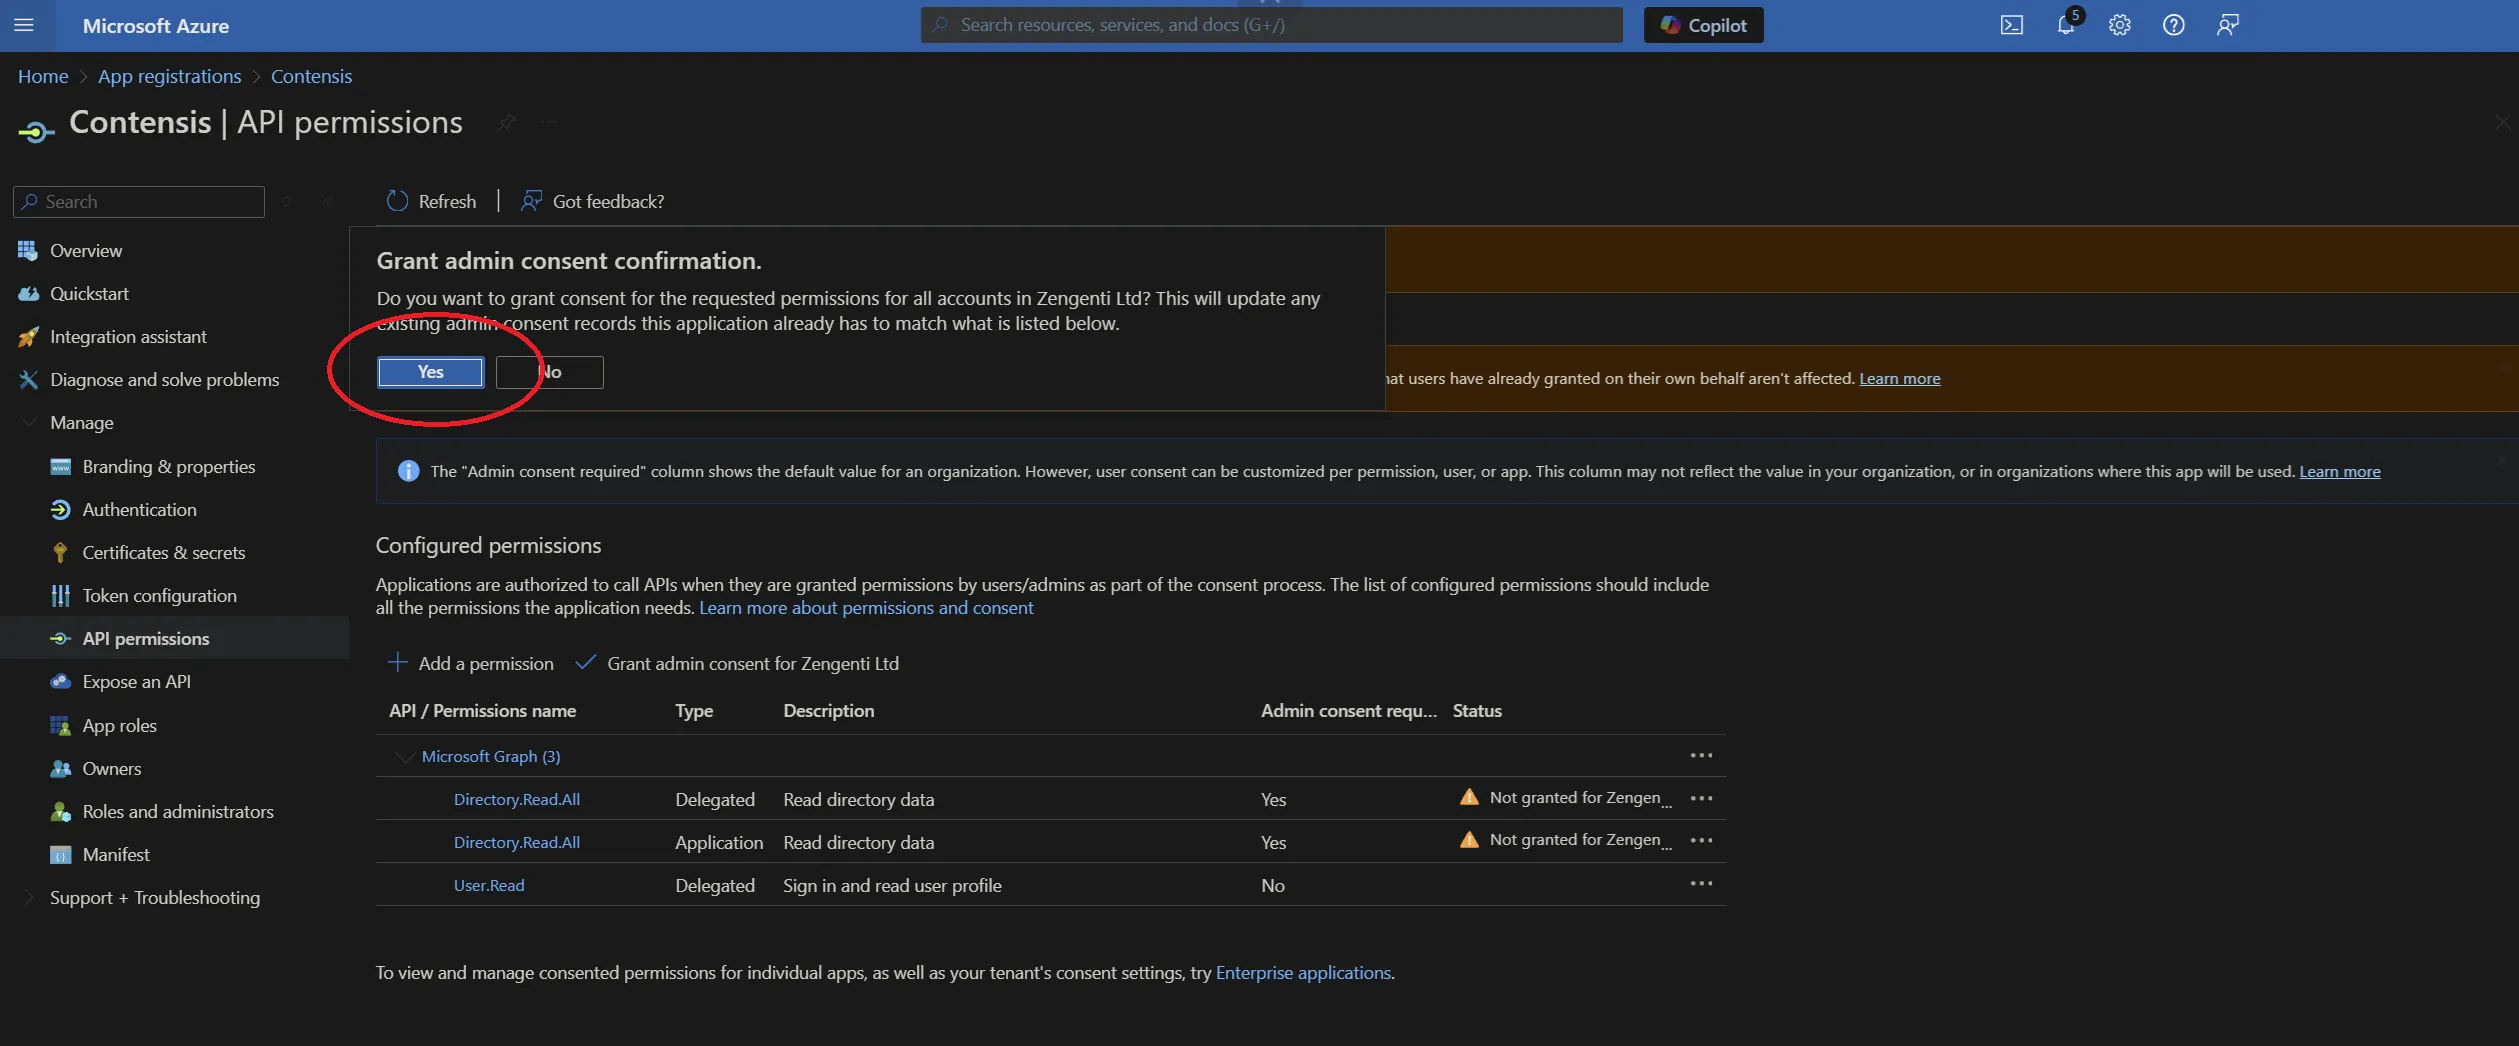Decline admin consent with No
Image resolution: width=2519 pixels, height=1046 pixels.
[x=550, y=372]
